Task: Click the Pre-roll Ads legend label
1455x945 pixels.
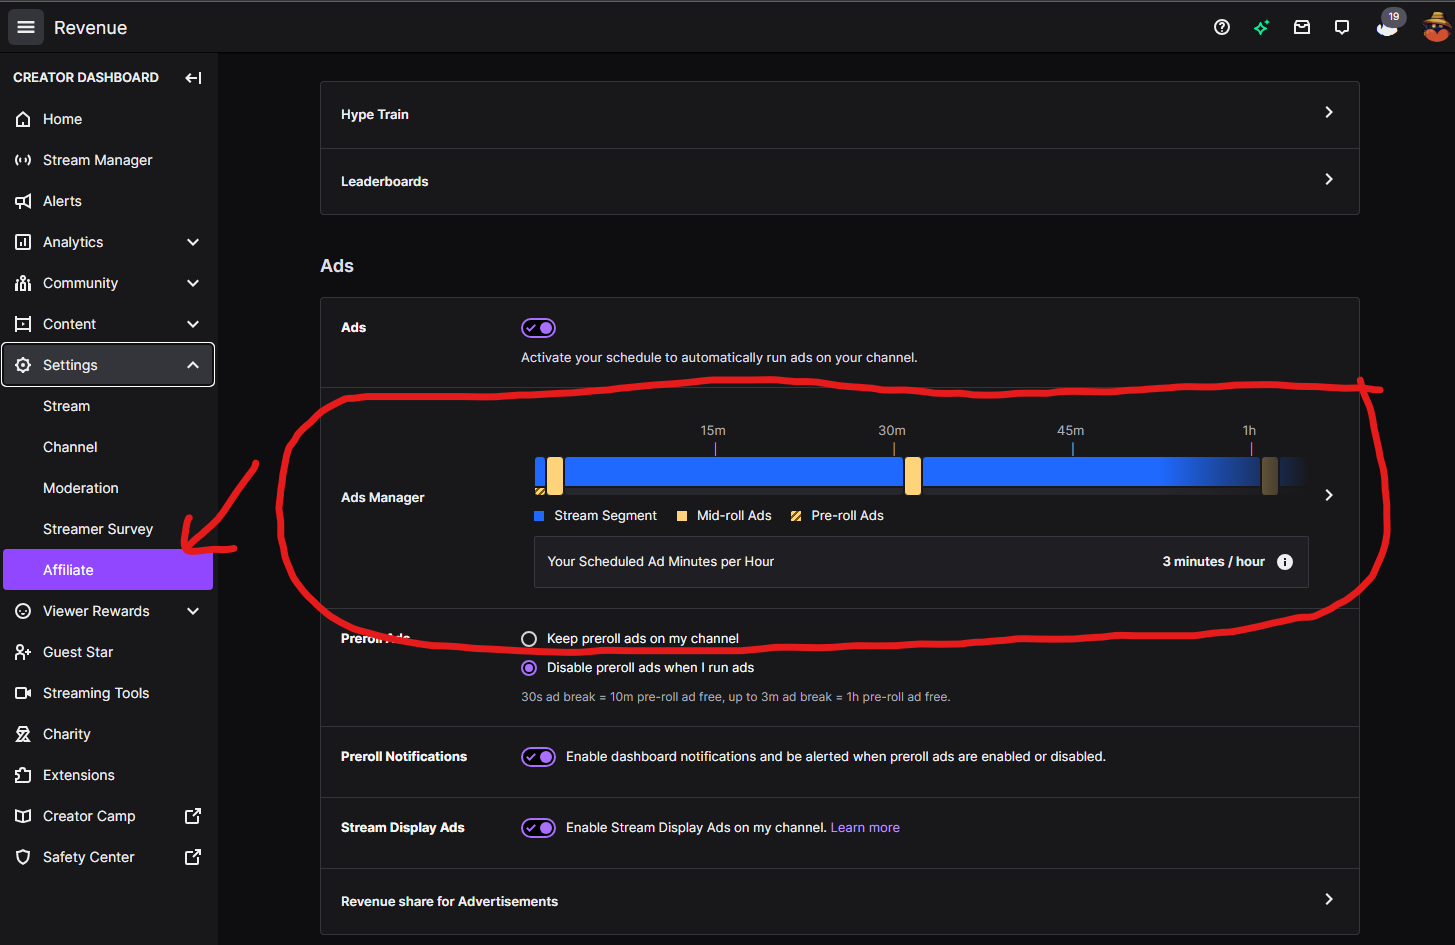Action: [847, 516]
